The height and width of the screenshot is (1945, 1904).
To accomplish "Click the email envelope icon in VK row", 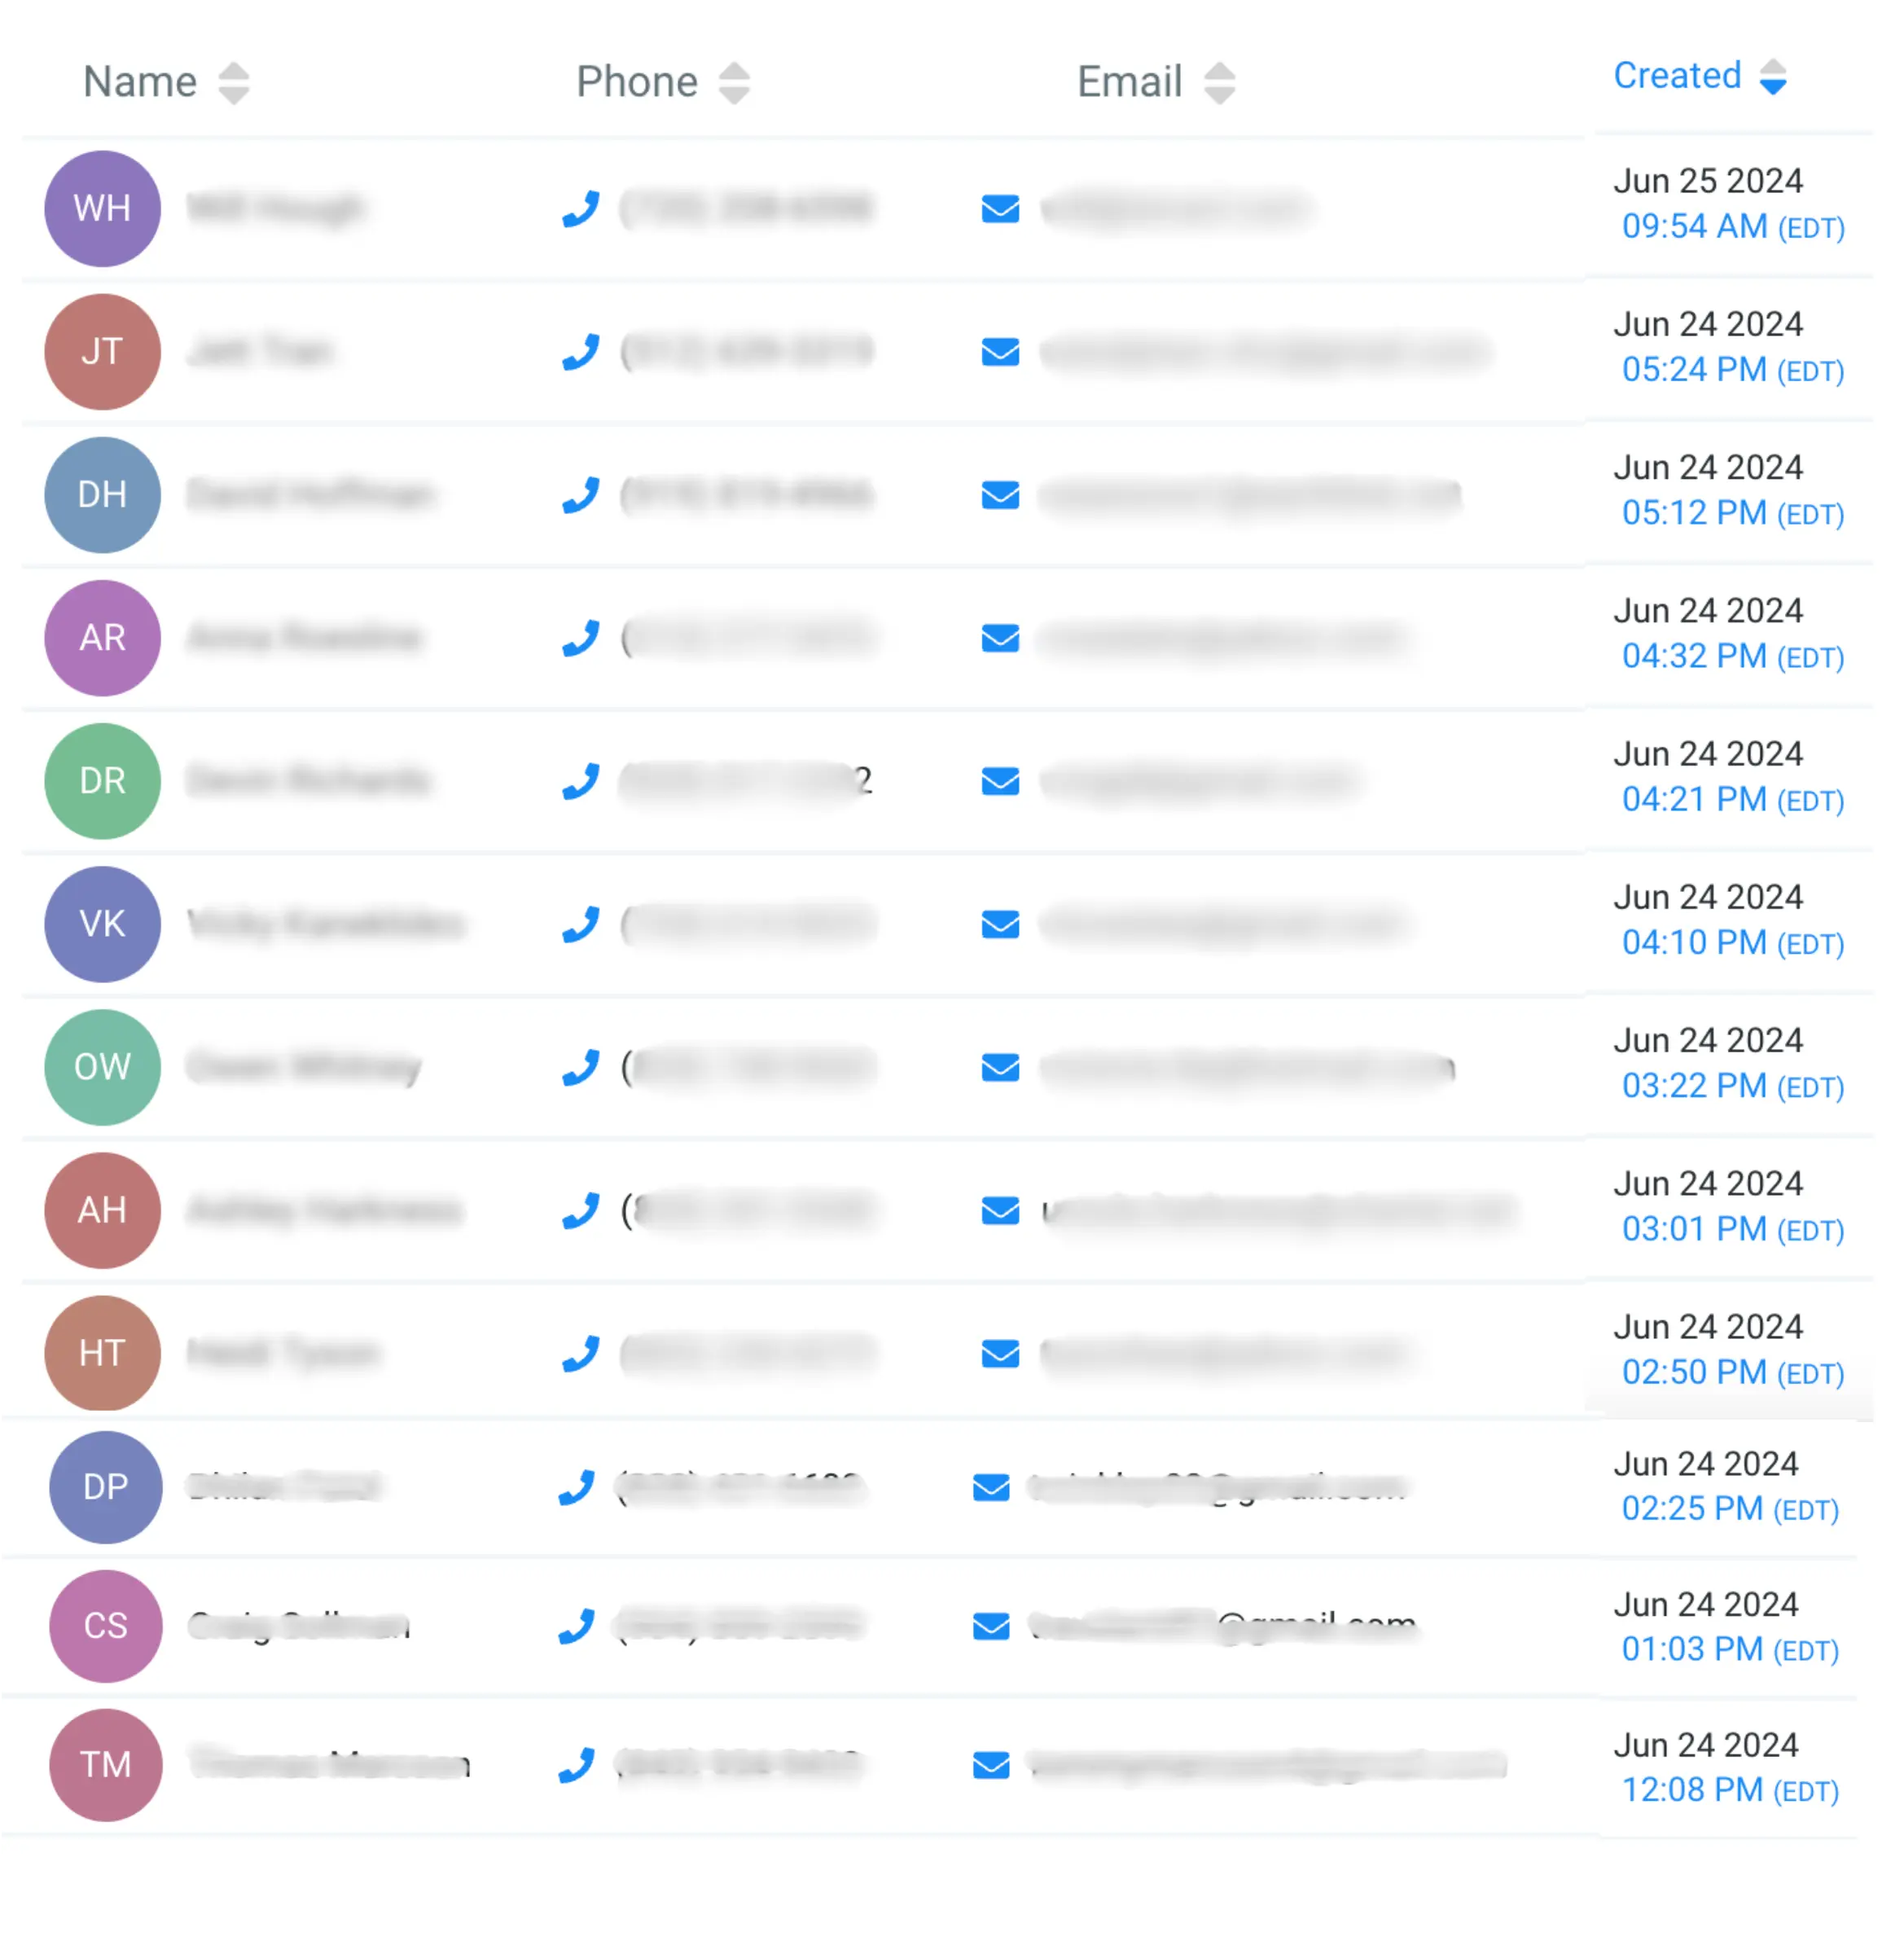I will [x=1000, y=924].
